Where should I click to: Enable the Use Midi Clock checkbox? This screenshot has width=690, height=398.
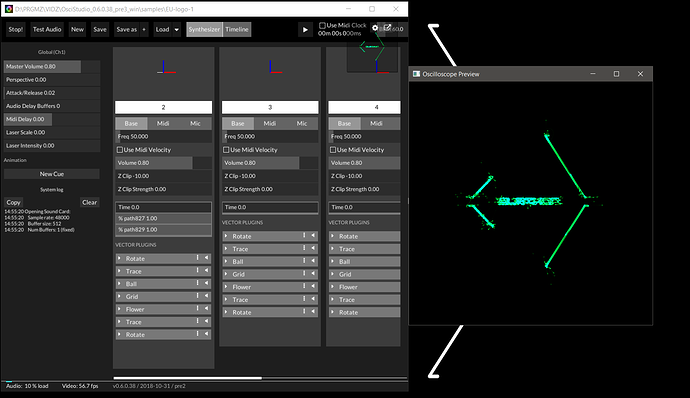(322, 26)
